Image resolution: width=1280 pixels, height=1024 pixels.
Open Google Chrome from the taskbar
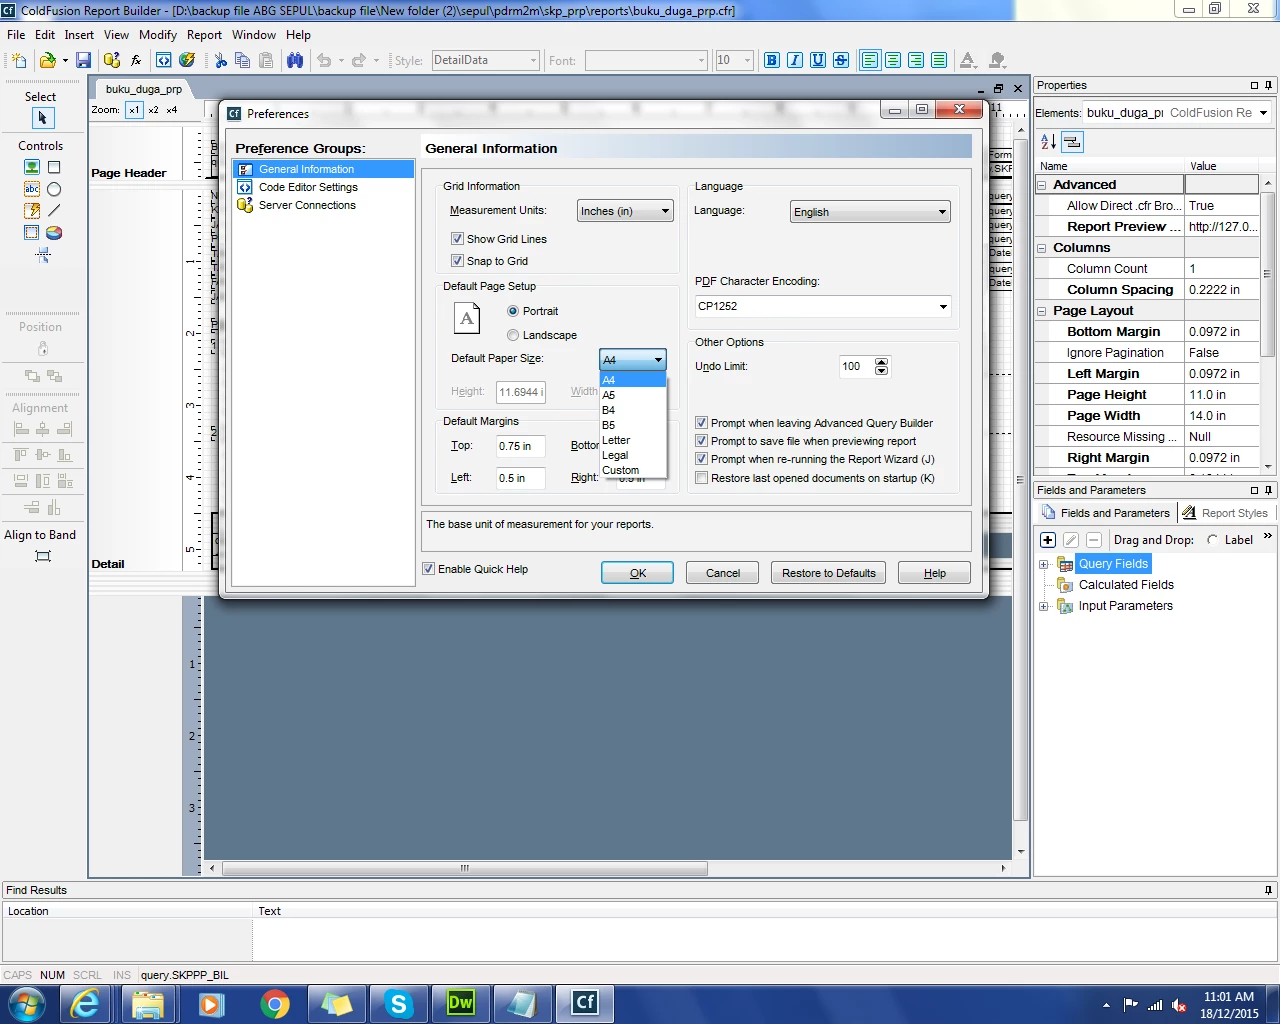275,1003
